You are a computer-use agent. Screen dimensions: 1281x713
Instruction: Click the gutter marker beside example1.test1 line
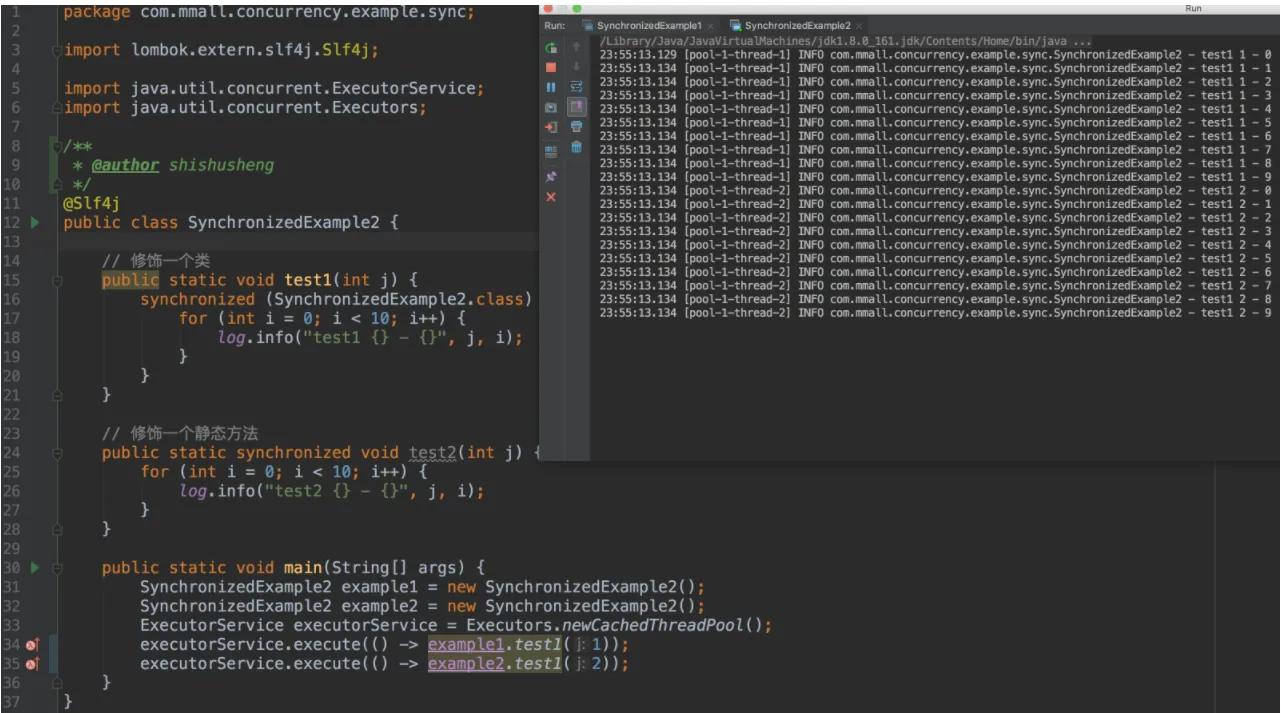tap(32, 645)
